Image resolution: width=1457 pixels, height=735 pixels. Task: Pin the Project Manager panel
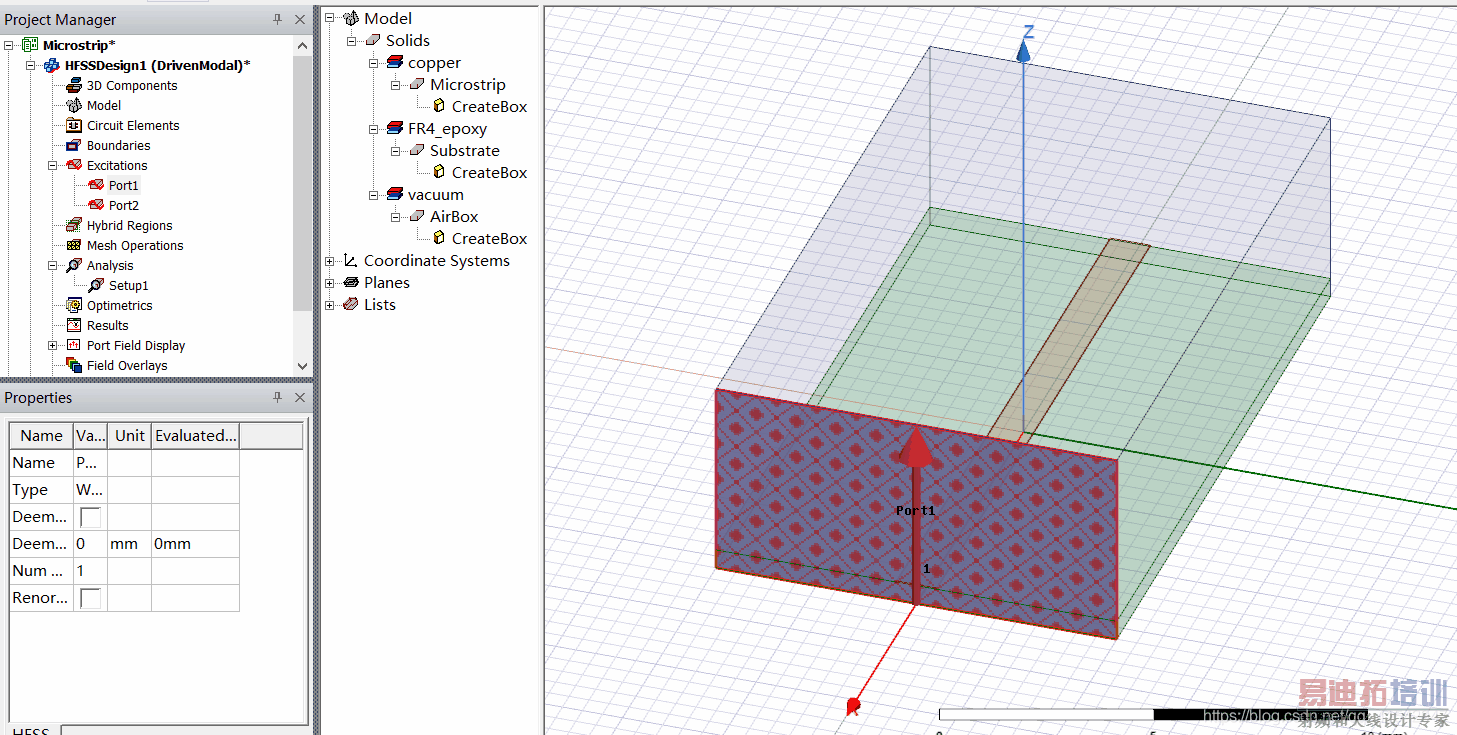278,20
